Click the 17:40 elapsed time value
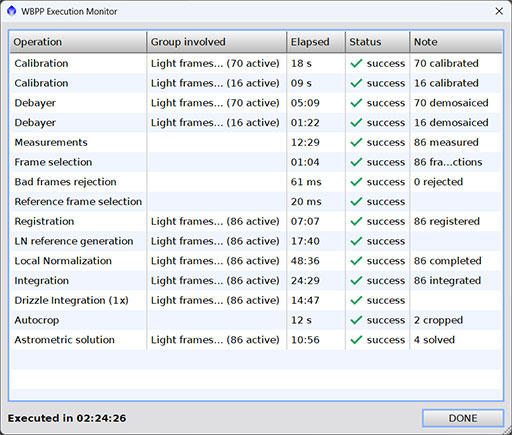The width and height of the screenshot is (512, 435). (x=305, y=241)
